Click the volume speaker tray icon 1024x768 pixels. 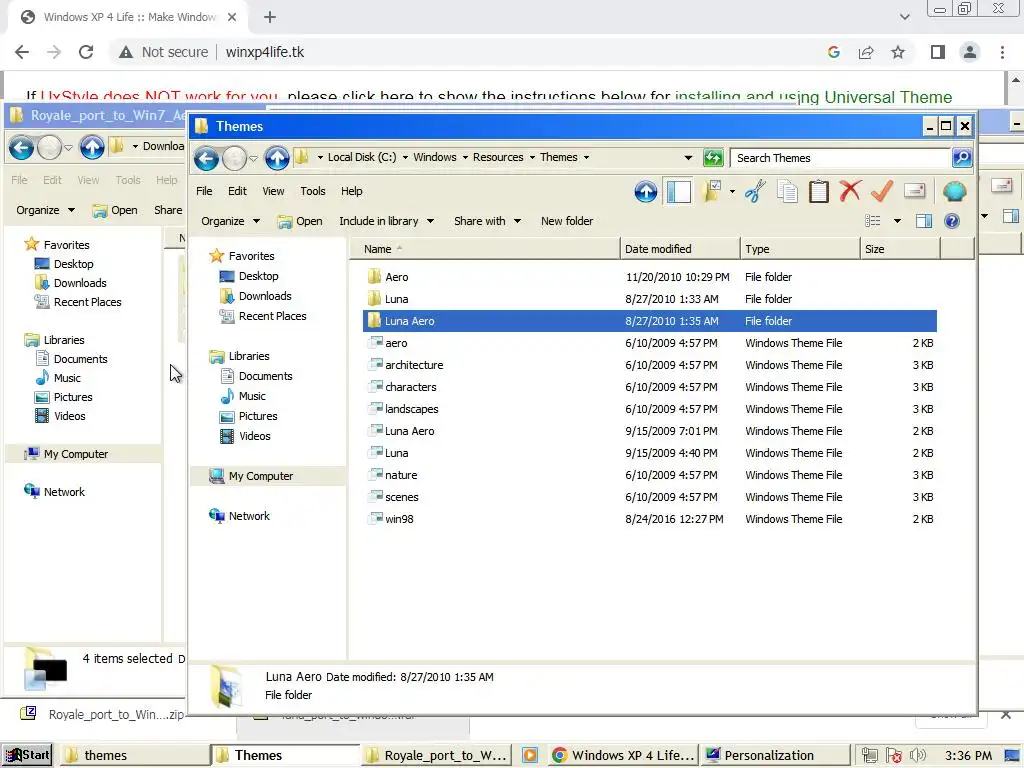[917, 756]
